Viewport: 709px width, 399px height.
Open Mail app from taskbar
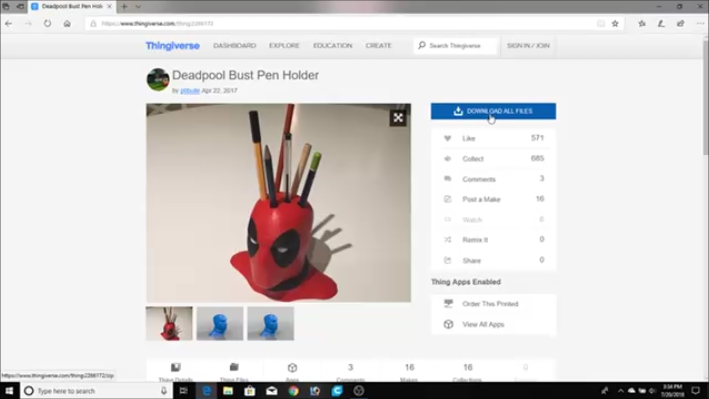tap(271, 391)
